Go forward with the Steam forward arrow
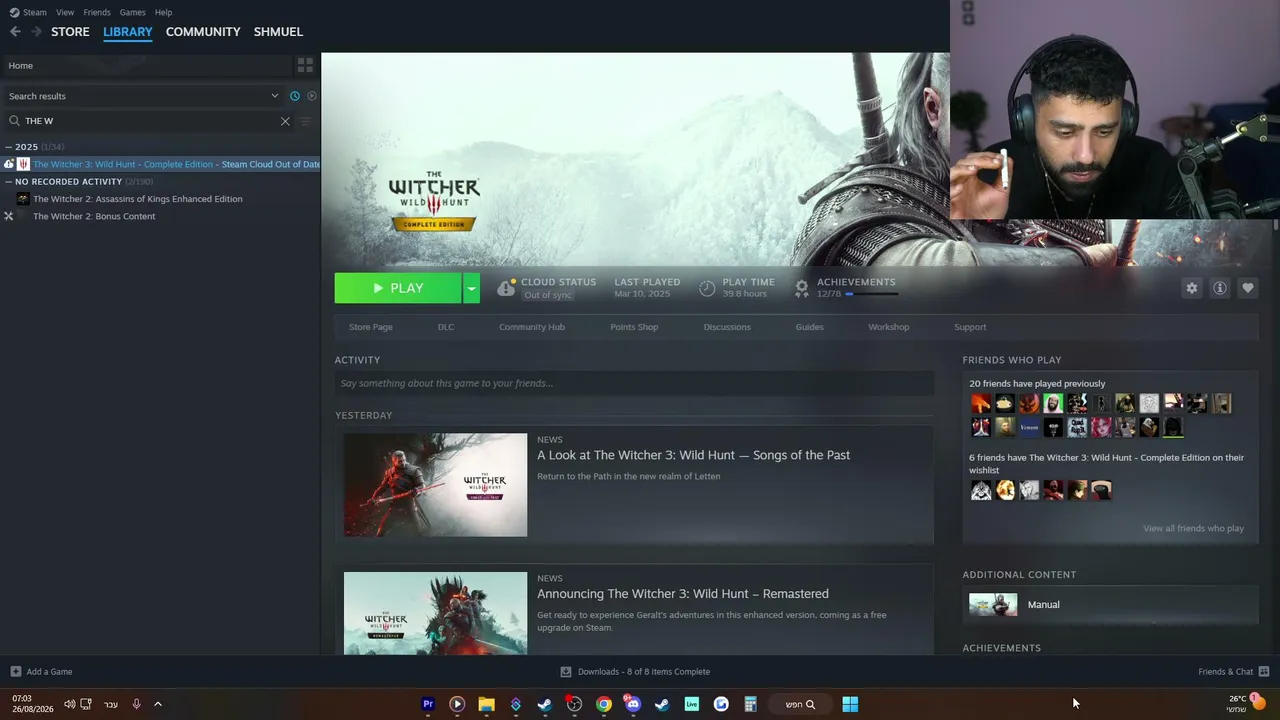 (36, 32)
